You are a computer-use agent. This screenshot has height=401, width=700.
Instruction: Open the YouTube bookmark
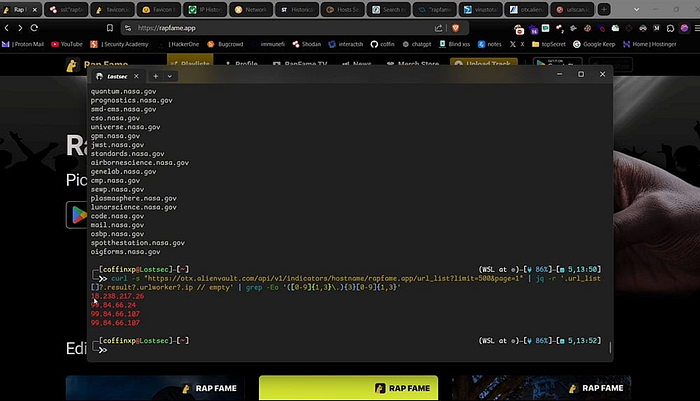coord(67,44)
